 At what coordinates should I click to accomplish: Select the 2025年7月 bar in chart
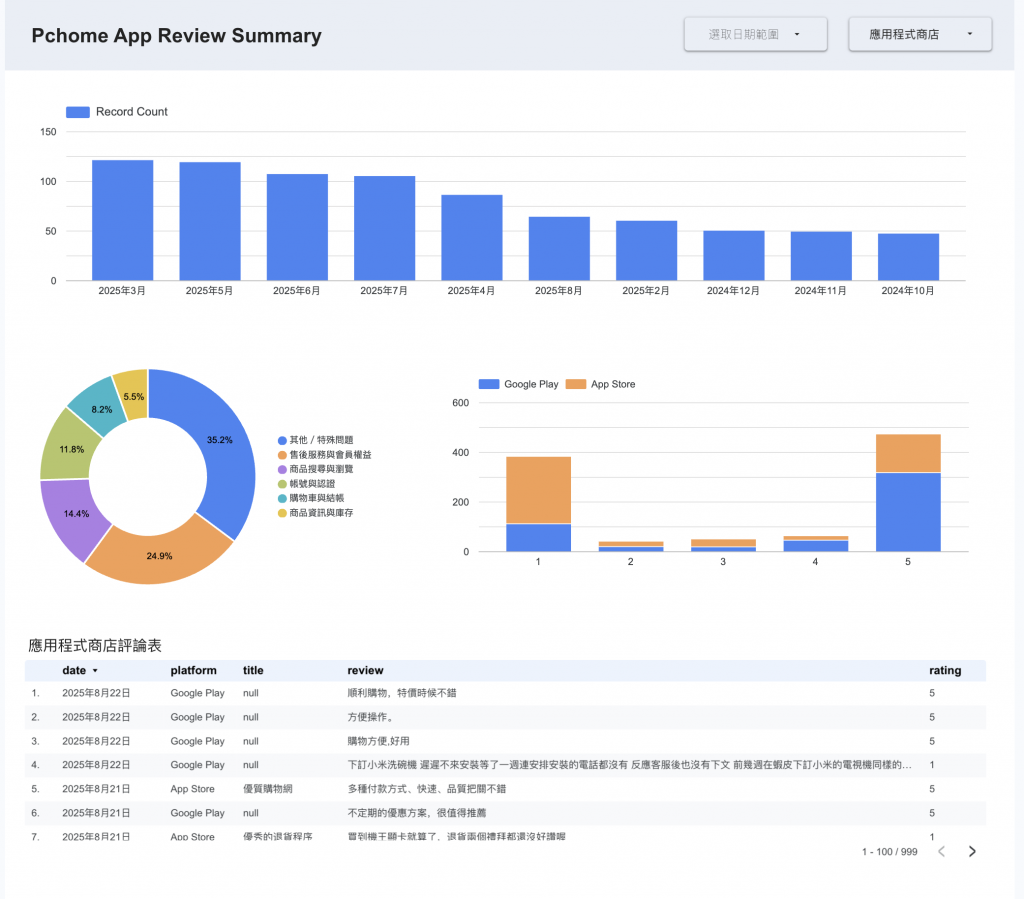click(x=385, y=229)
